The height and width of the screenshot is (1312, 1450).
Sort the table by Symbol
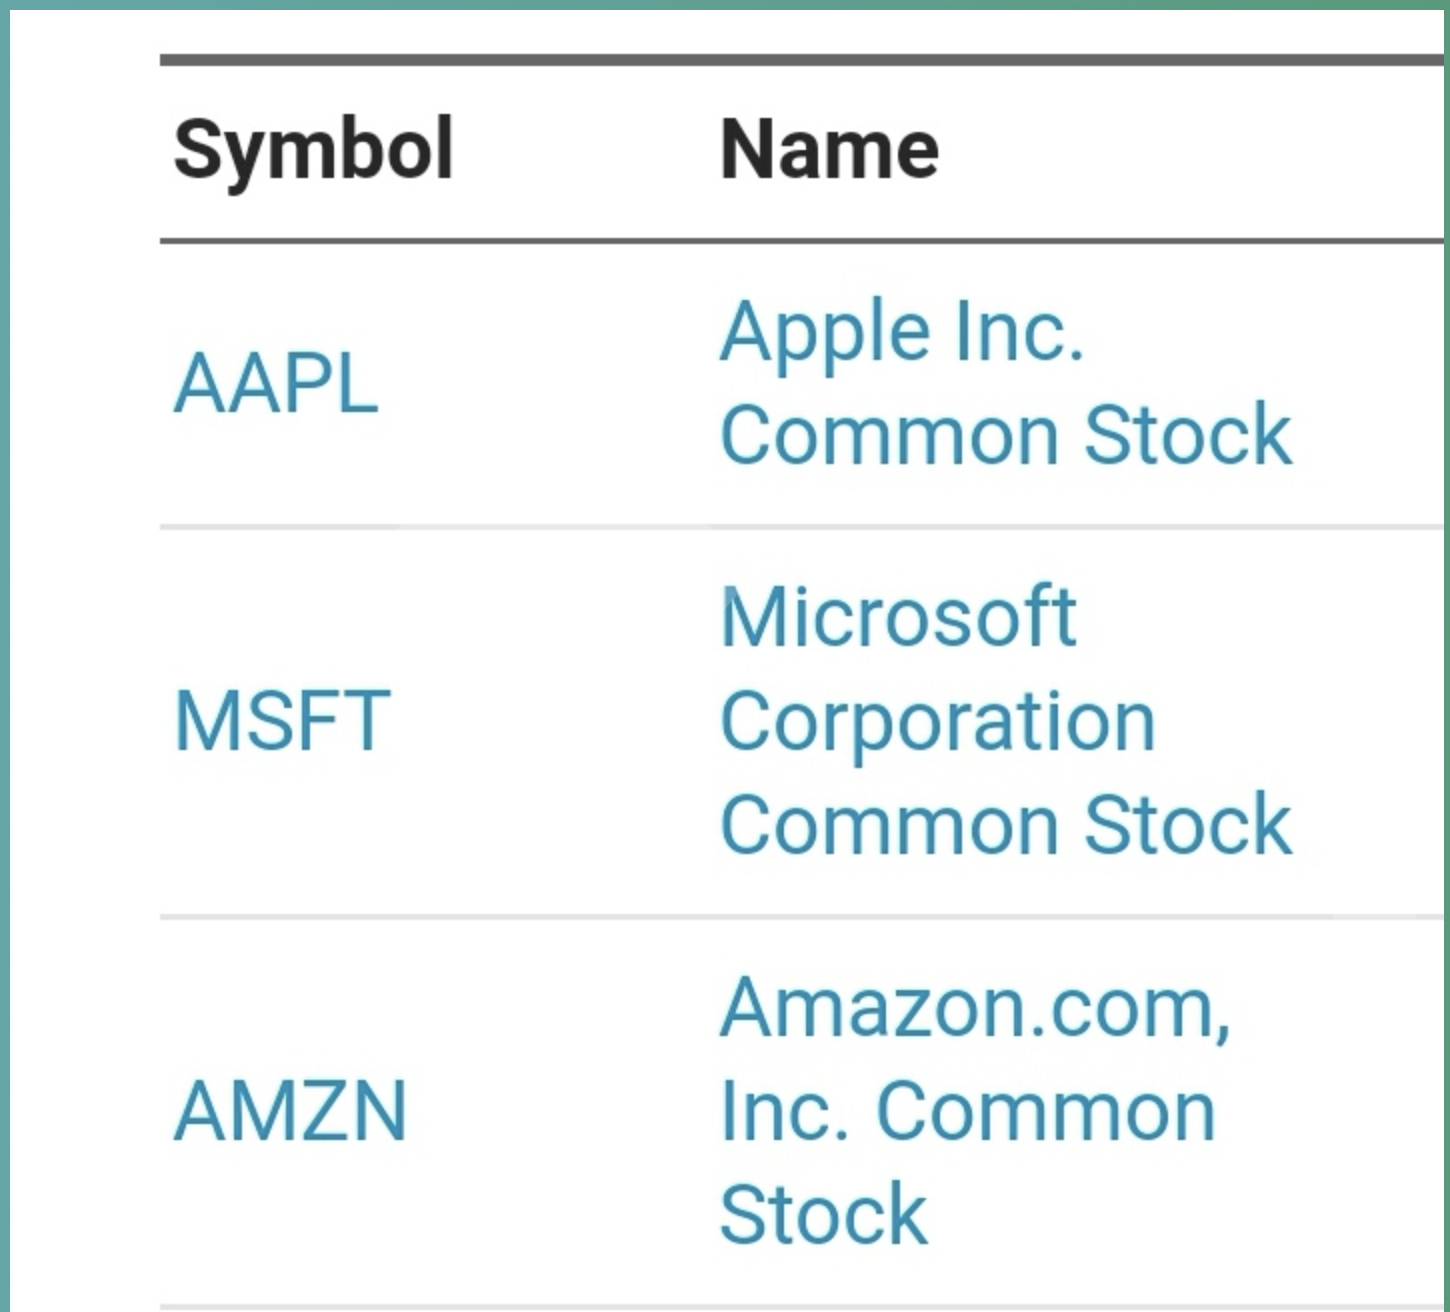313,150
